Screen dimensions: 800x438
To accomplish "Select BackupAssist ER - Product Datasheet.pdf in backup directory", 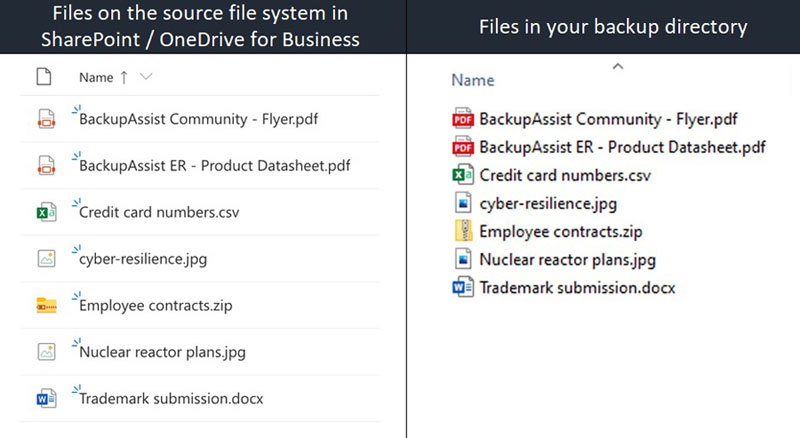I will click(x=622, y=147).
